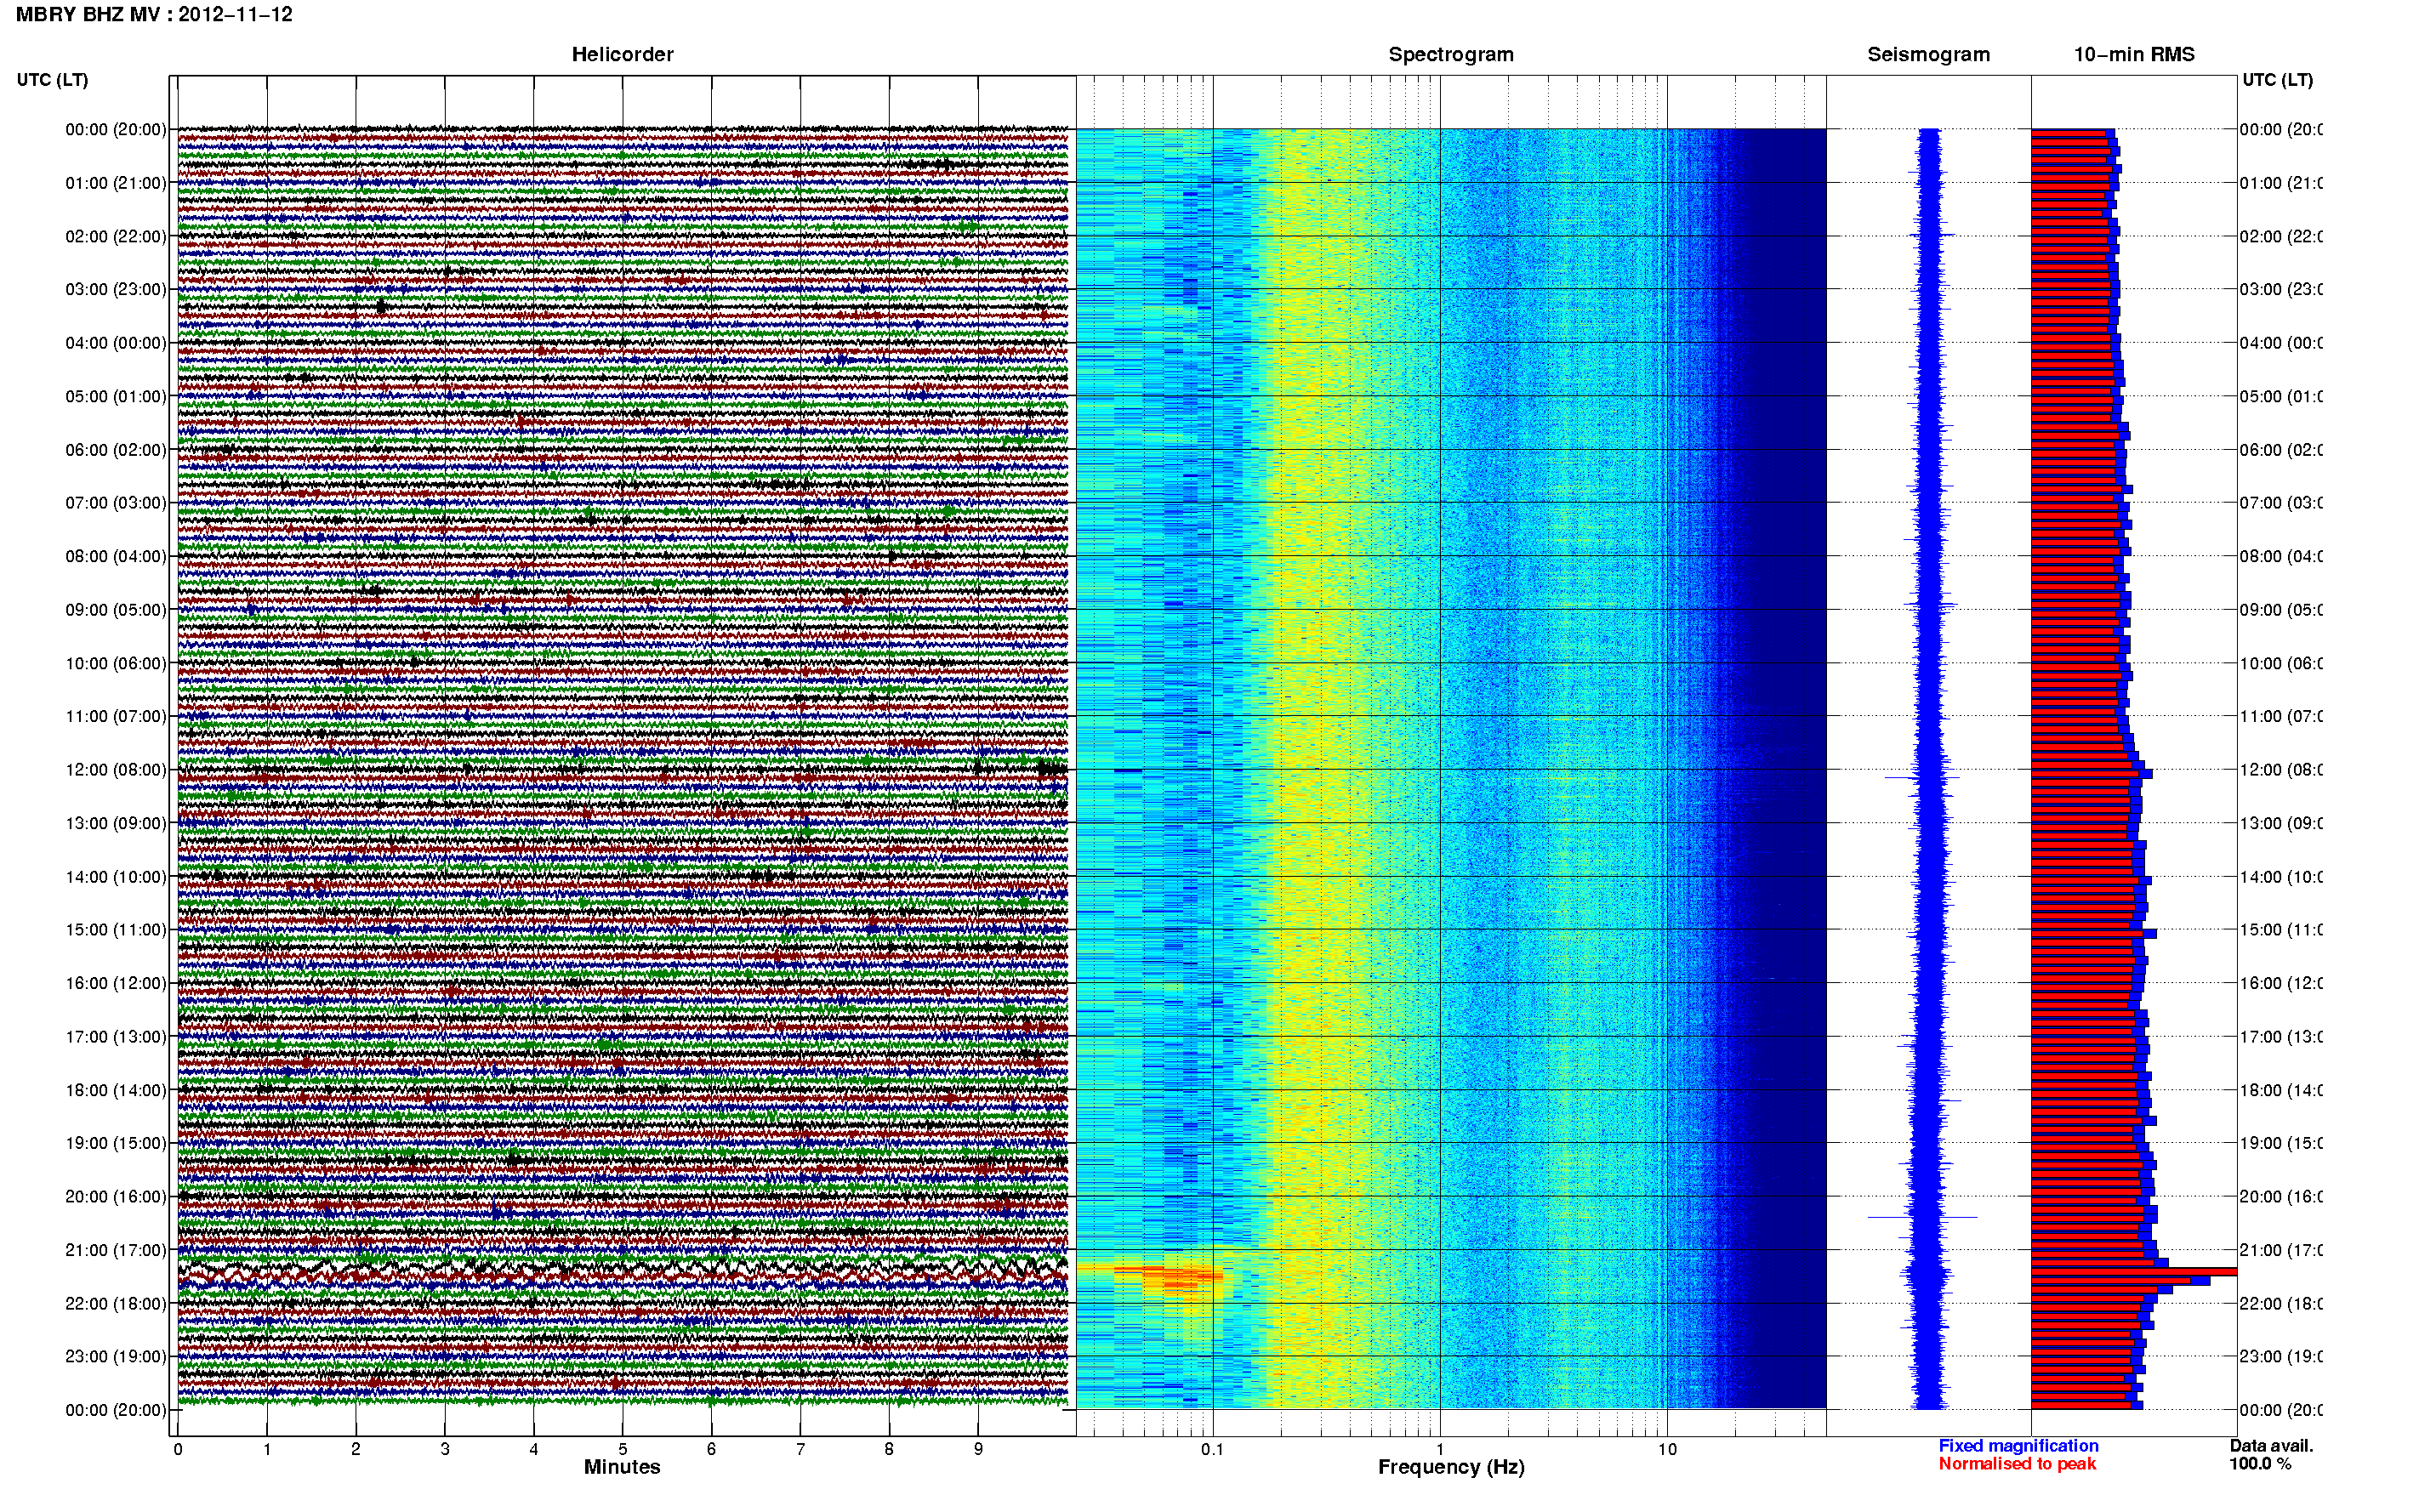Click the '20:00 (16:00)' left axis label
This screenshot has height=1512, width=2419.
pos(116,1197)
